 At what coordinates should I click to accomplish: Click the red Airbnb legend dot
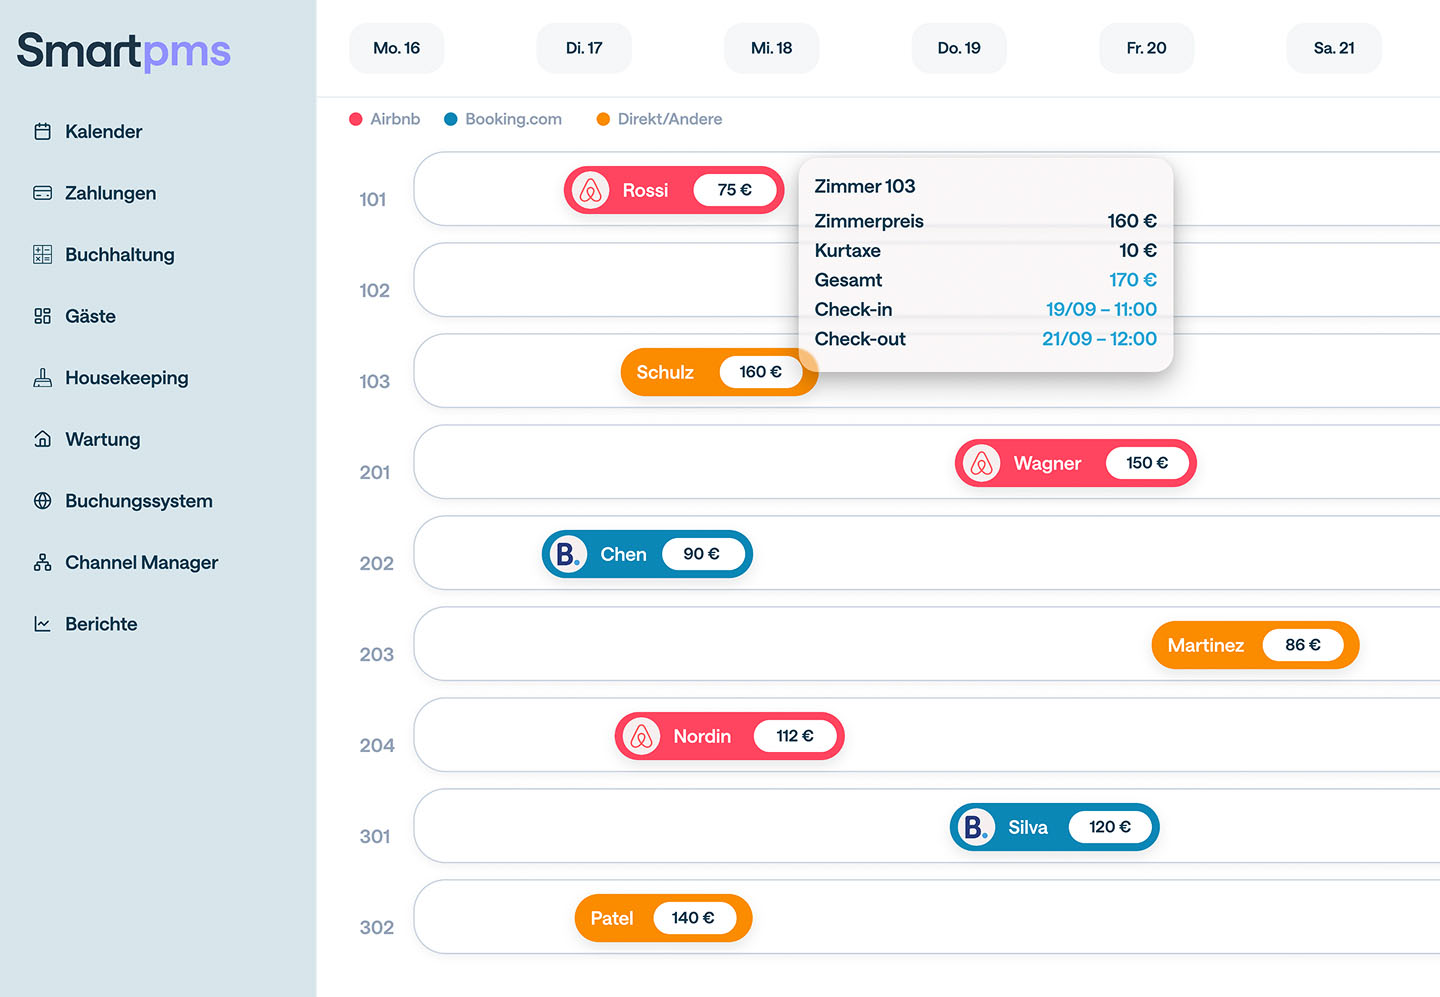tap(356, 119)
